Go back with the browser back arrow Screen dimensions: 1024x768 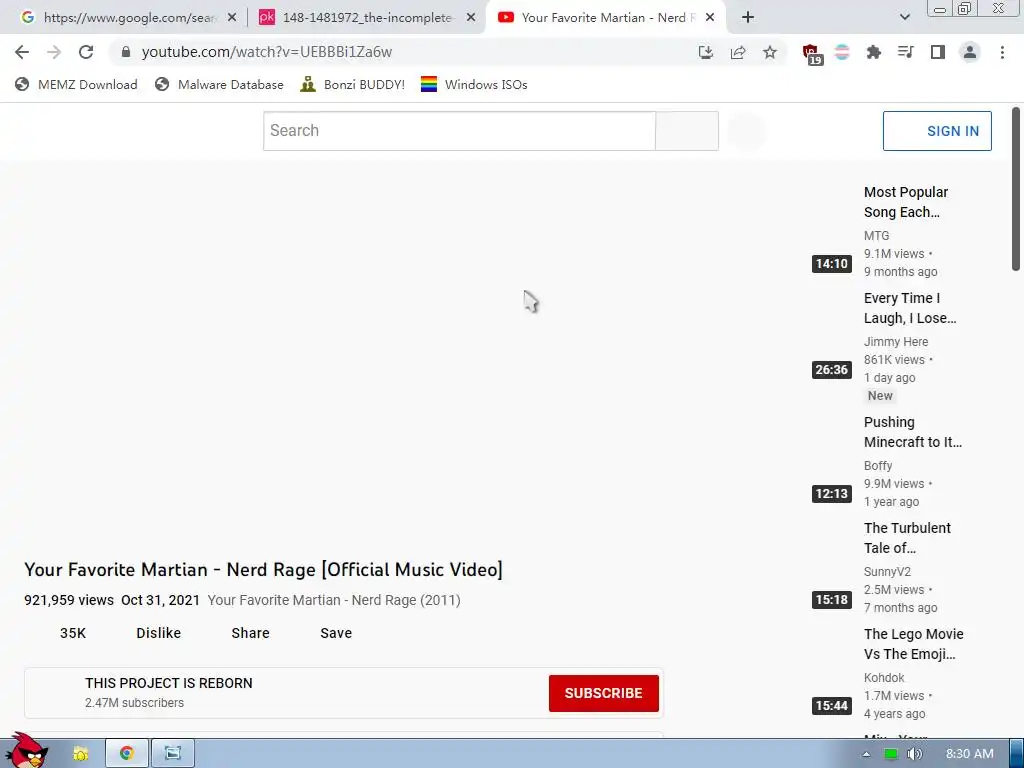click(x=22, y=52)
